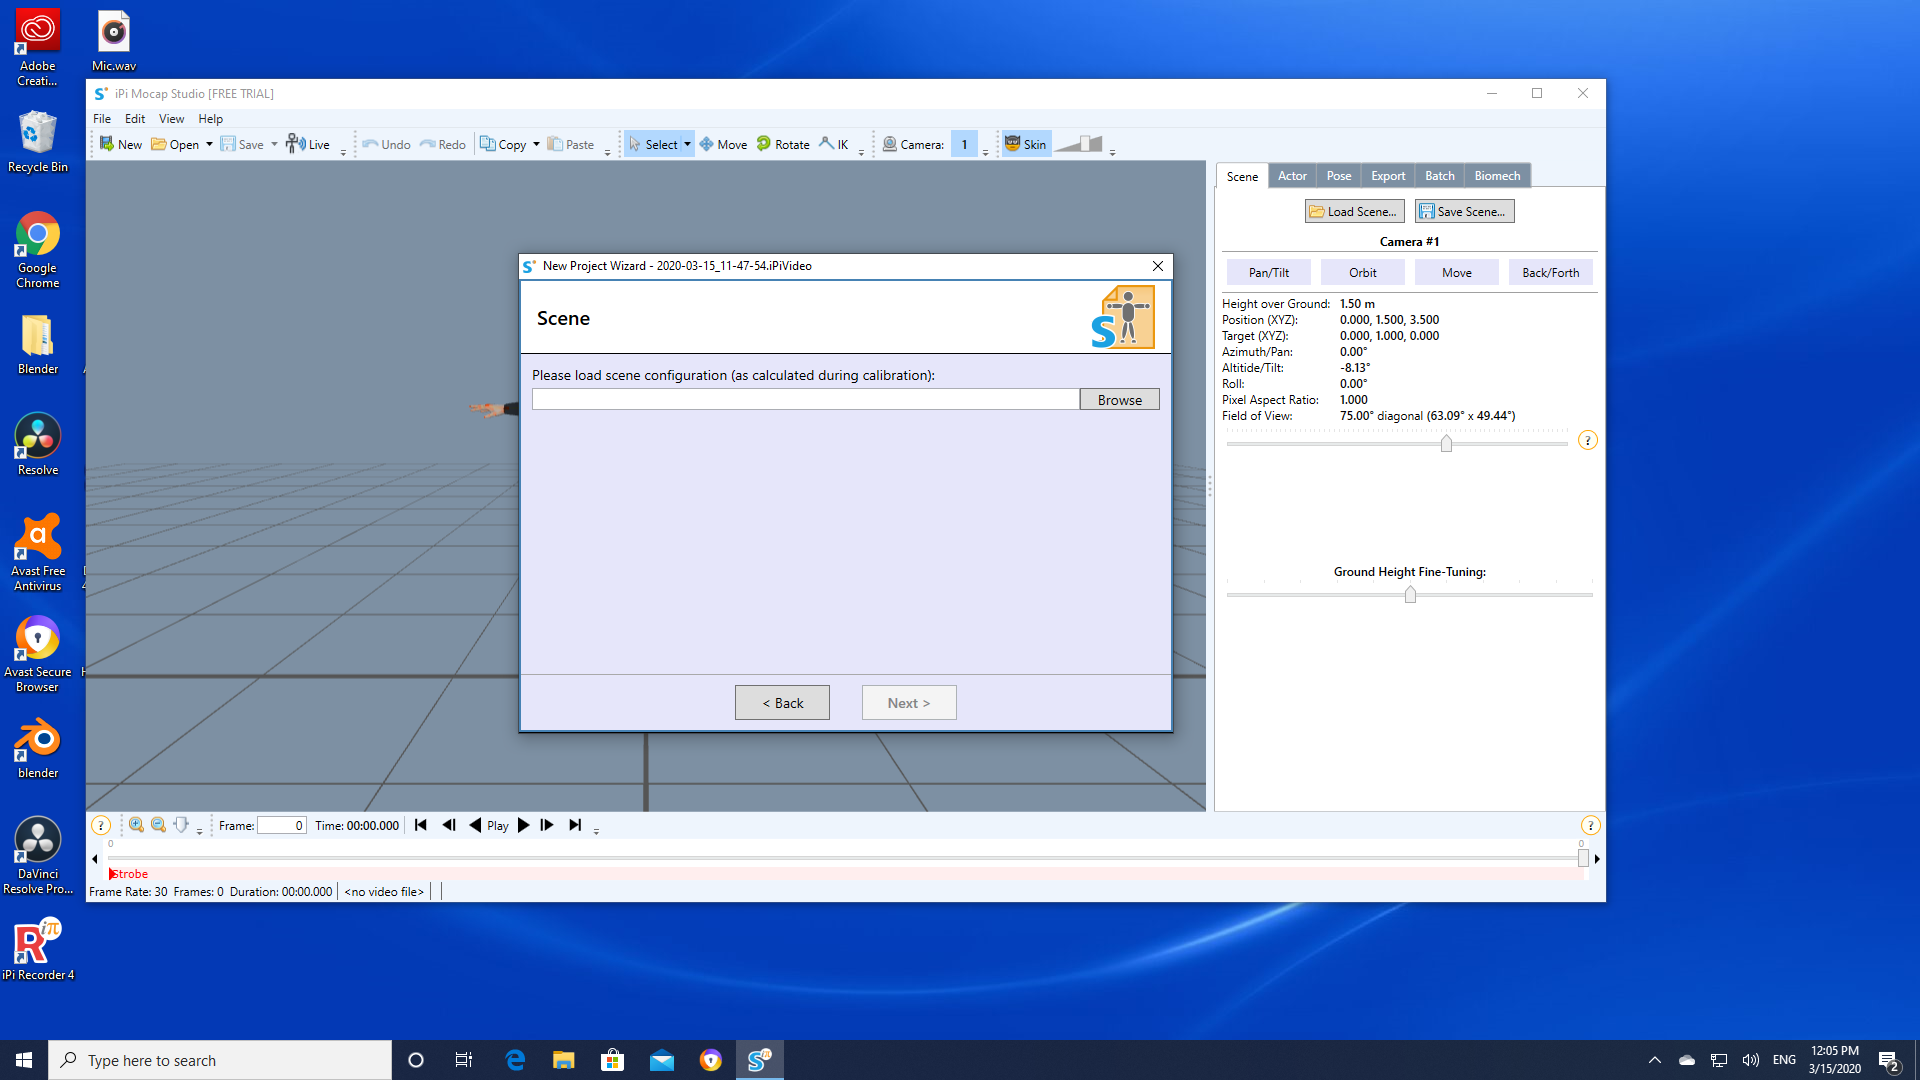
Task: Switch to the Biomech tab
Action: pos(1497,175)
